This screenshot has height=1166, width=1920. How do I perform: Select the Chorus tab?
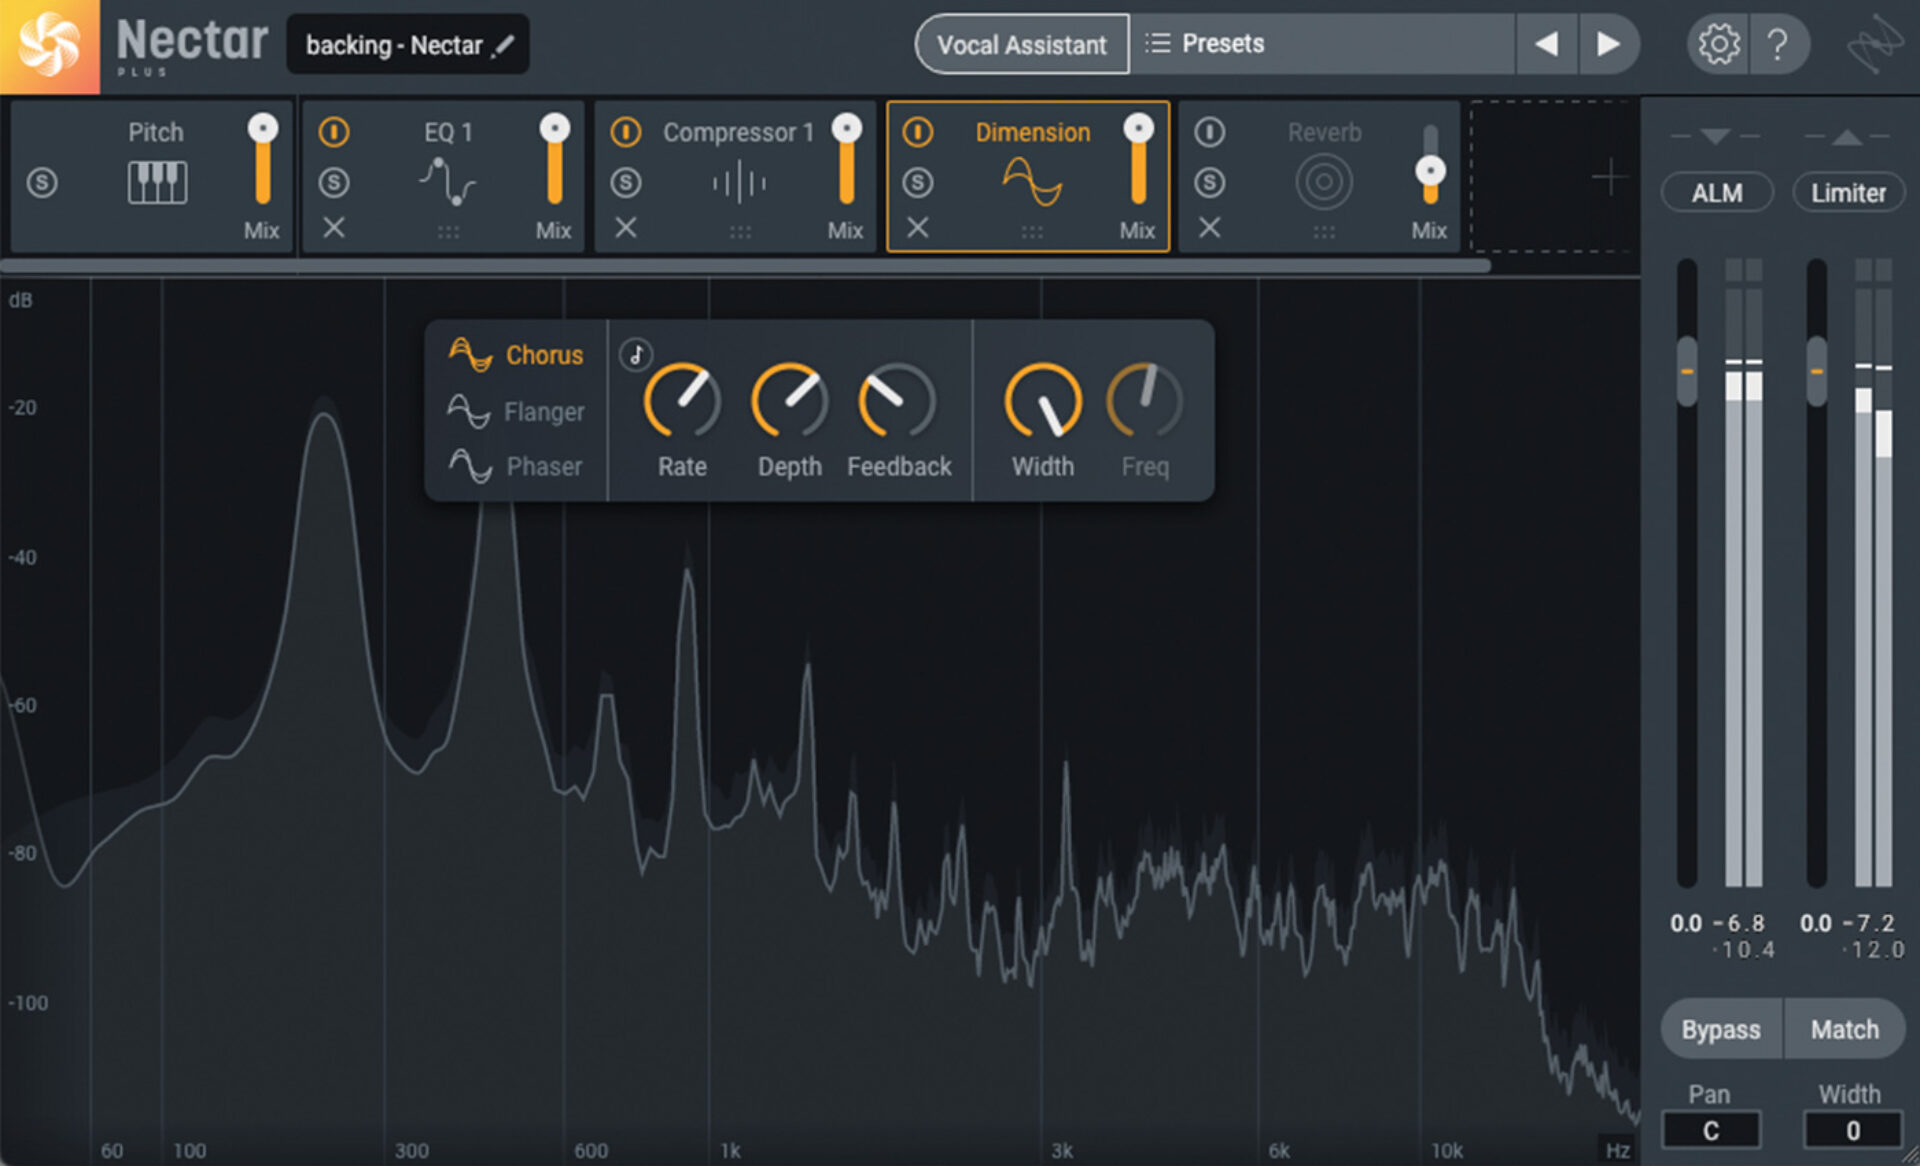[x=545, y=355]
